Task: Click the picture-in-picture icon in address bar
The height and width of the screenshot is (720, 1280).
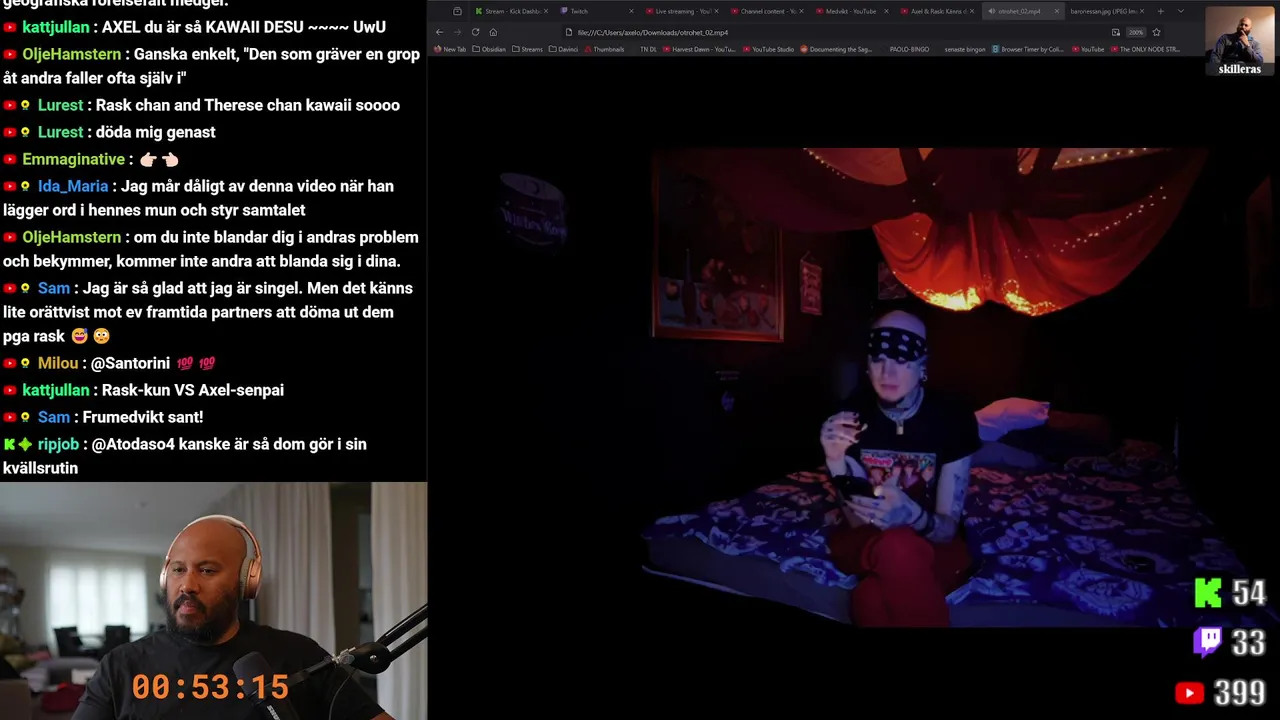Action: tap(1116, 32)
